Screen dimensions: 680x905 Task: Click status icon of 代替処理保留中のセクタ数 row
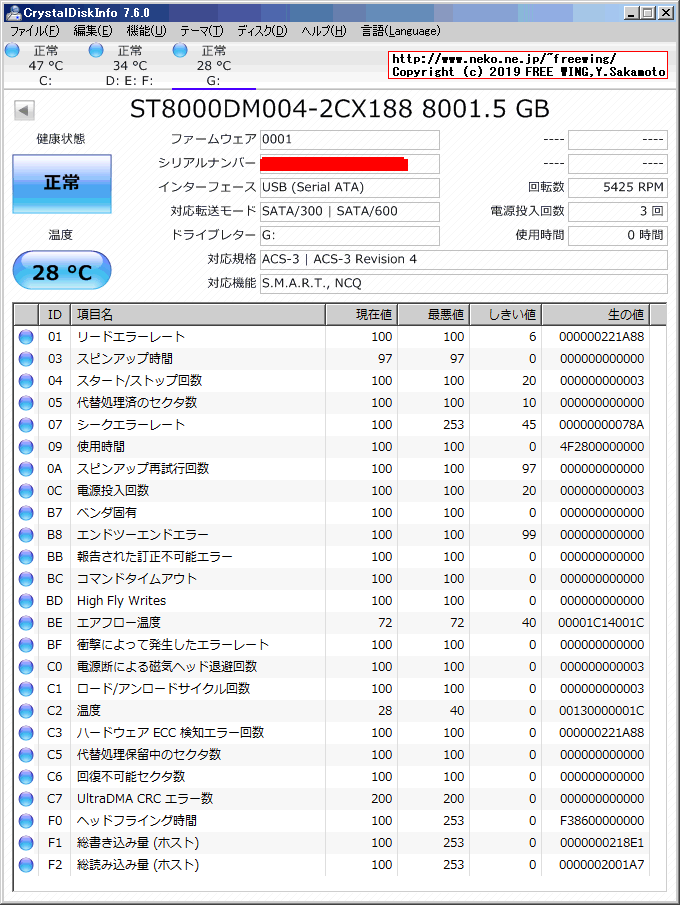pyautogui.click(x=26, y=755)
